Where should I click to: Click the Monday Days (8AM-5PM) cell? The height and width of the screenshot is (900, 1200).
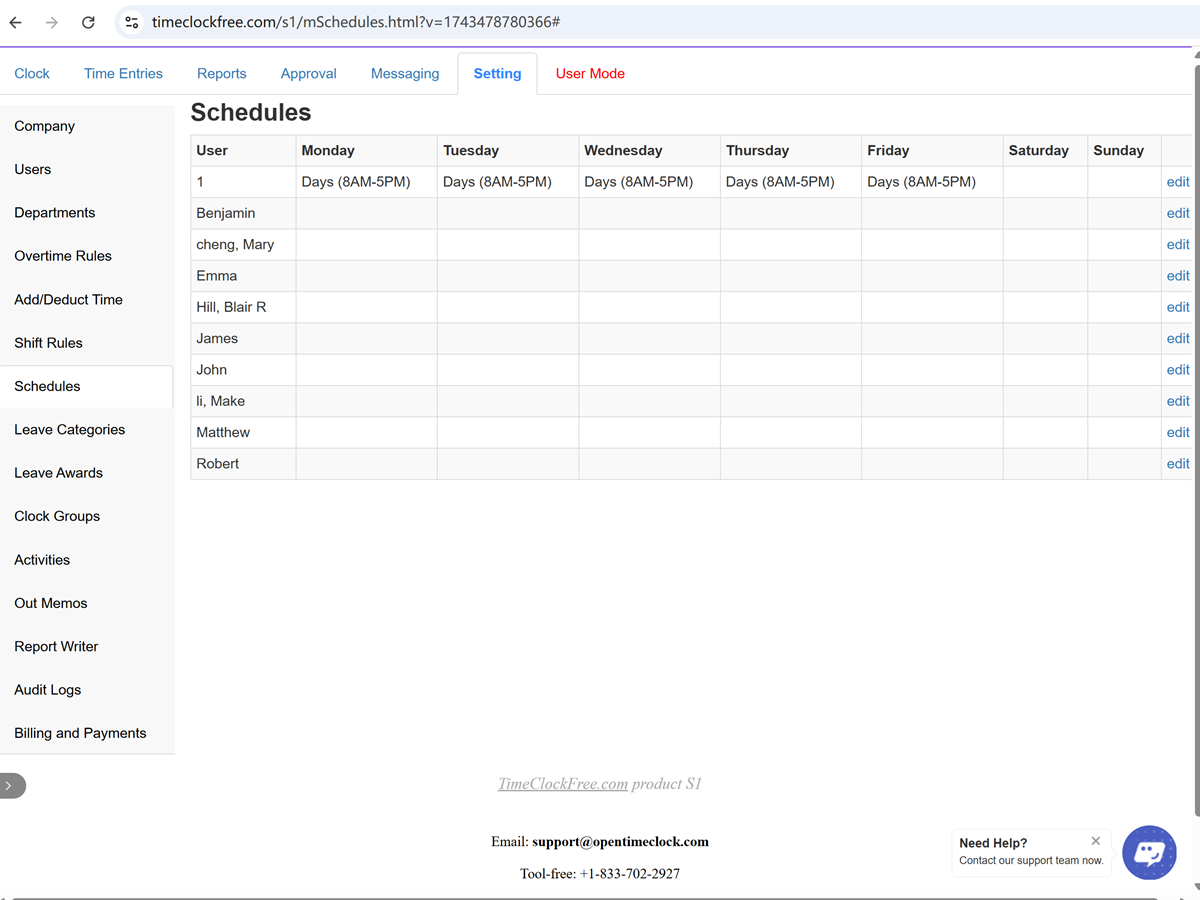[x=366, y=182]
